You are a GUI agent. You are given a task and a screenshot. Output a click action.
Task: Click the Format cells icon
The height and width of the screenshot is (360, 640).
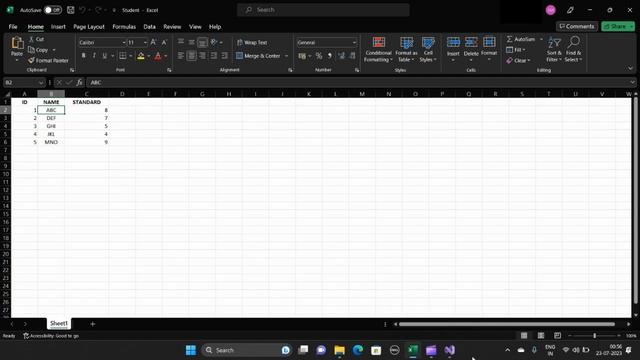[489, 42]
